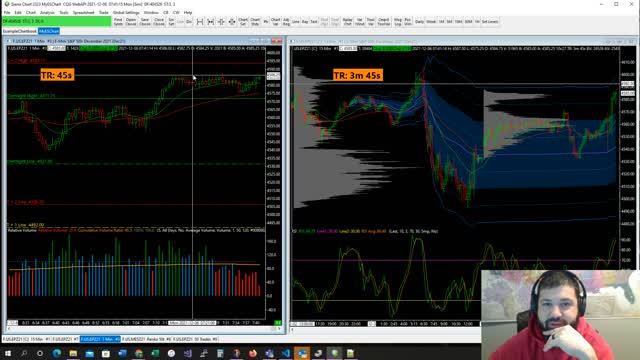Select the Ray drawing tool
Screen dimensions: 640x360
coord(305,22)
